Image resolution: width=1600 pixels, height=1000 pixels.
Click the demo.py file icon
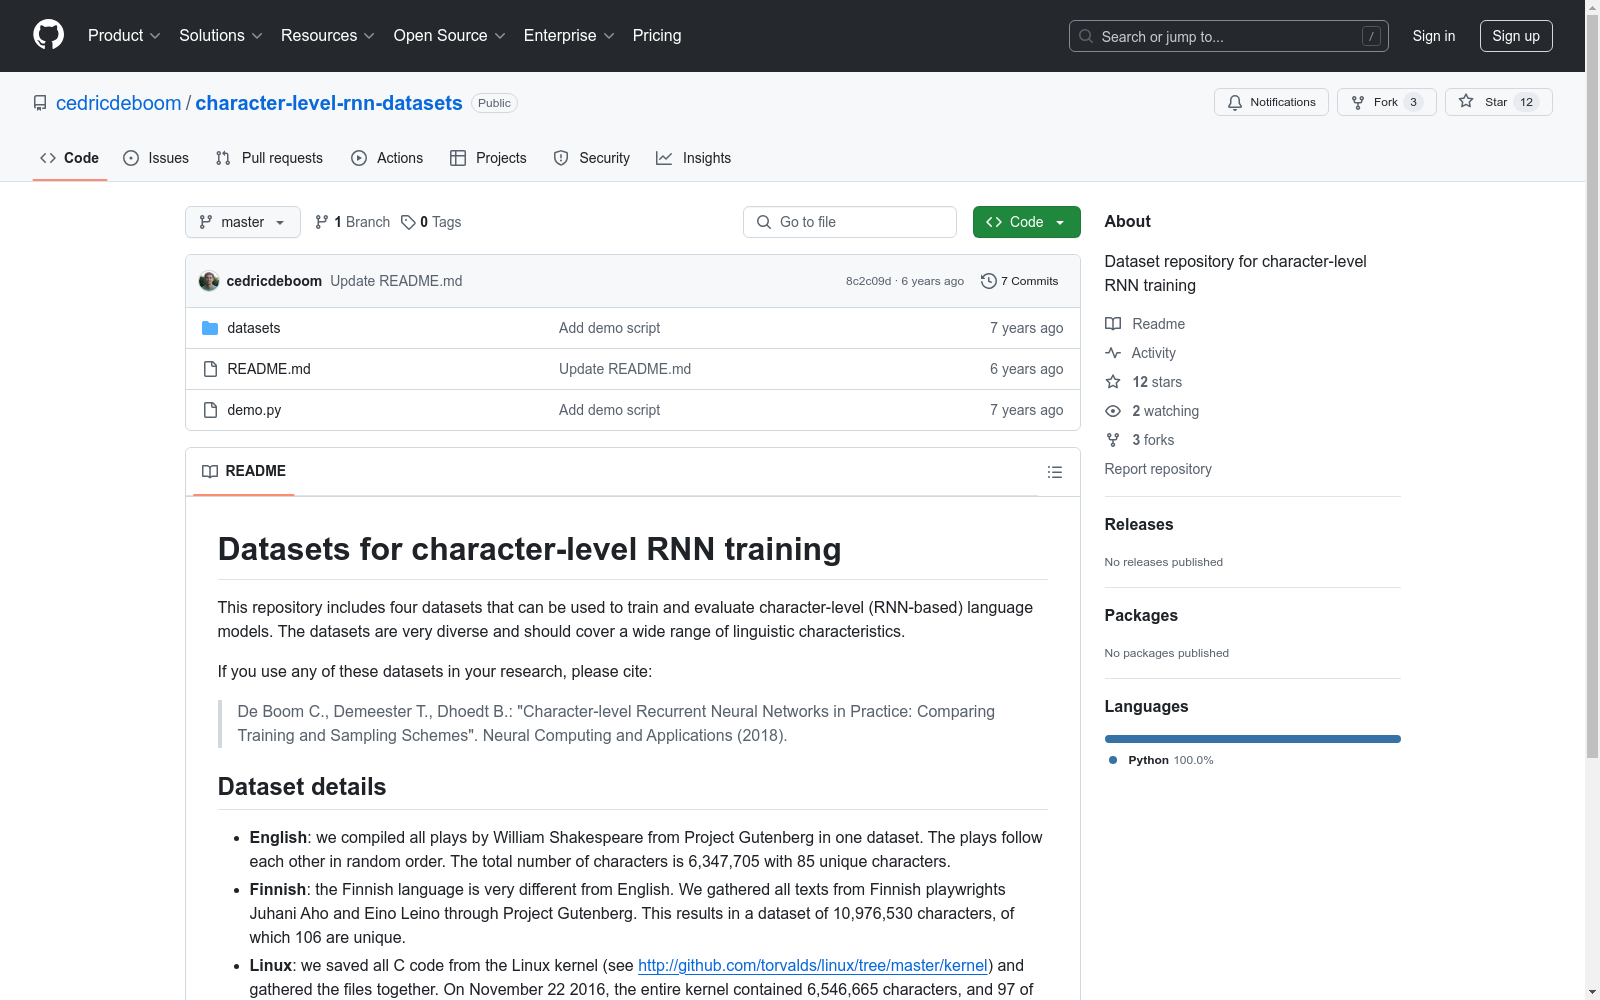[210, 410]
